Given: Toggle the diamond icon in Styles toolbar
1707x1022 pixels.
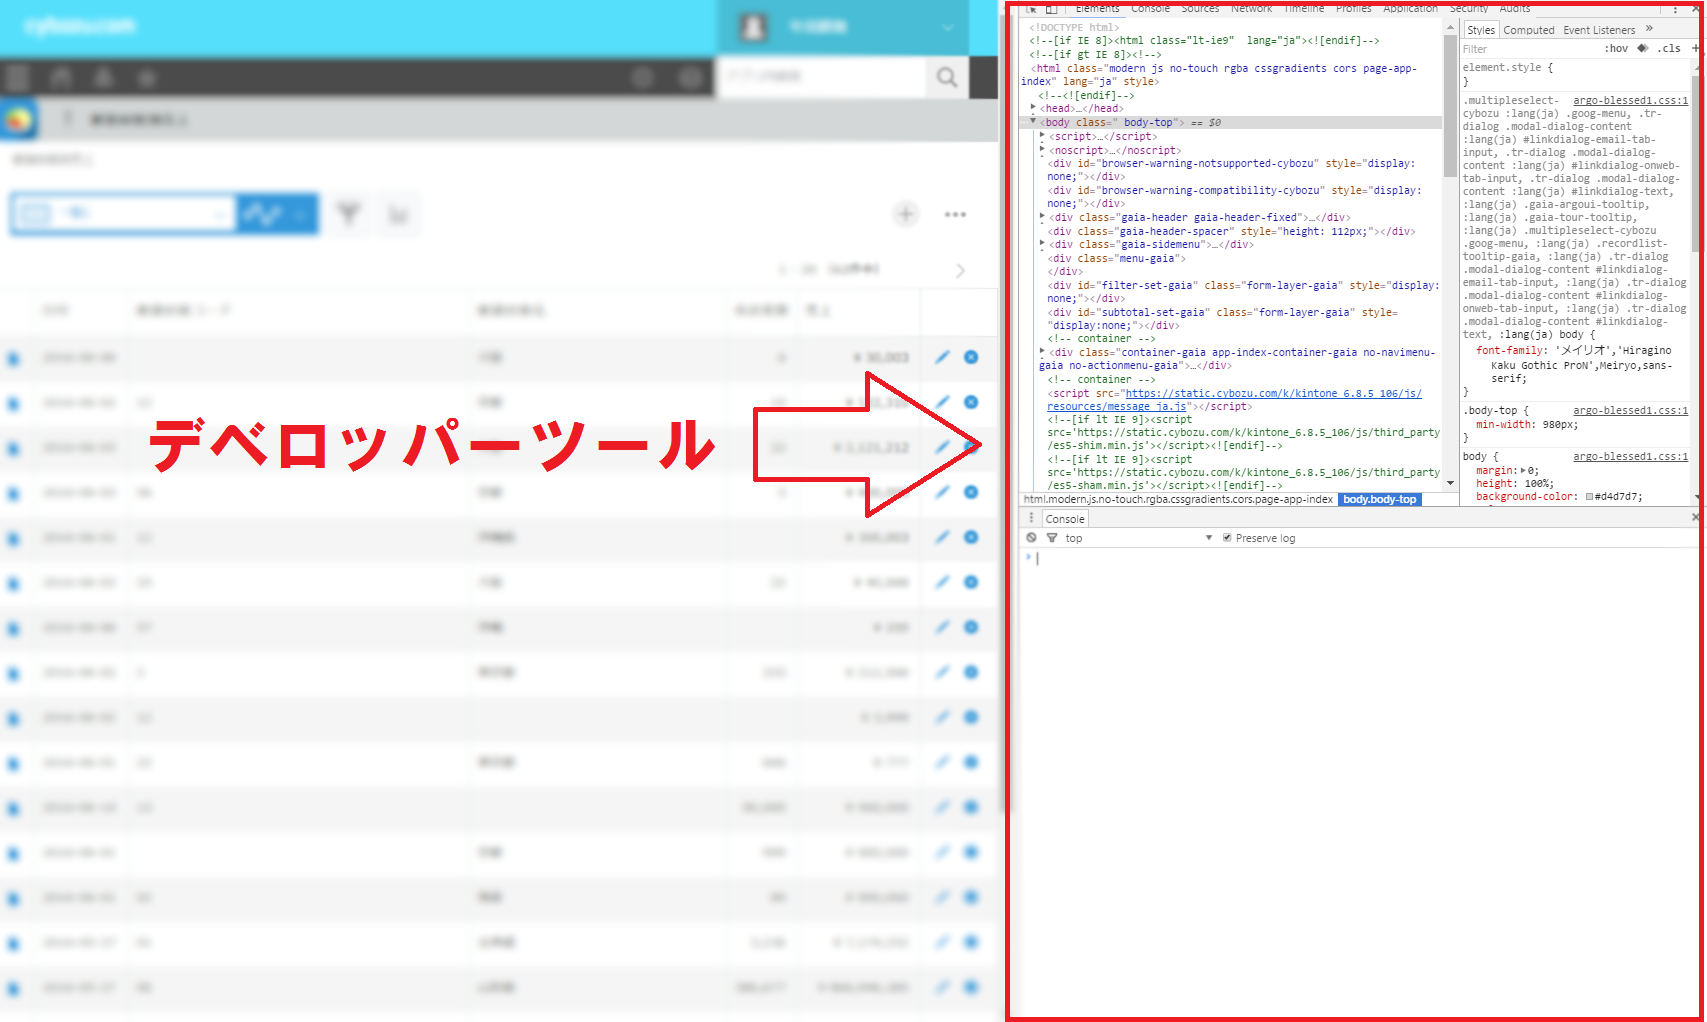Looking at the screenshot, I should pos(1642,48).
